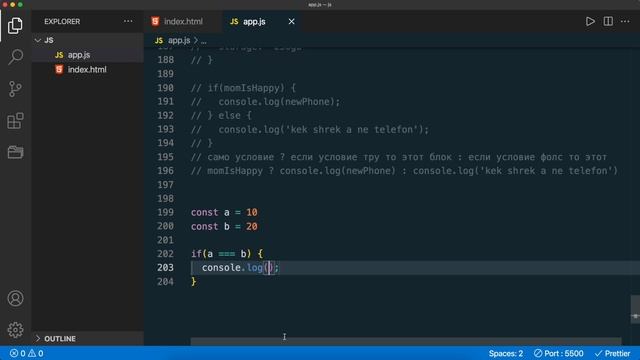Screen dimensions: 640x360
Task: Open editor more actions ellipsis
Action: click(x=625, y=21)
